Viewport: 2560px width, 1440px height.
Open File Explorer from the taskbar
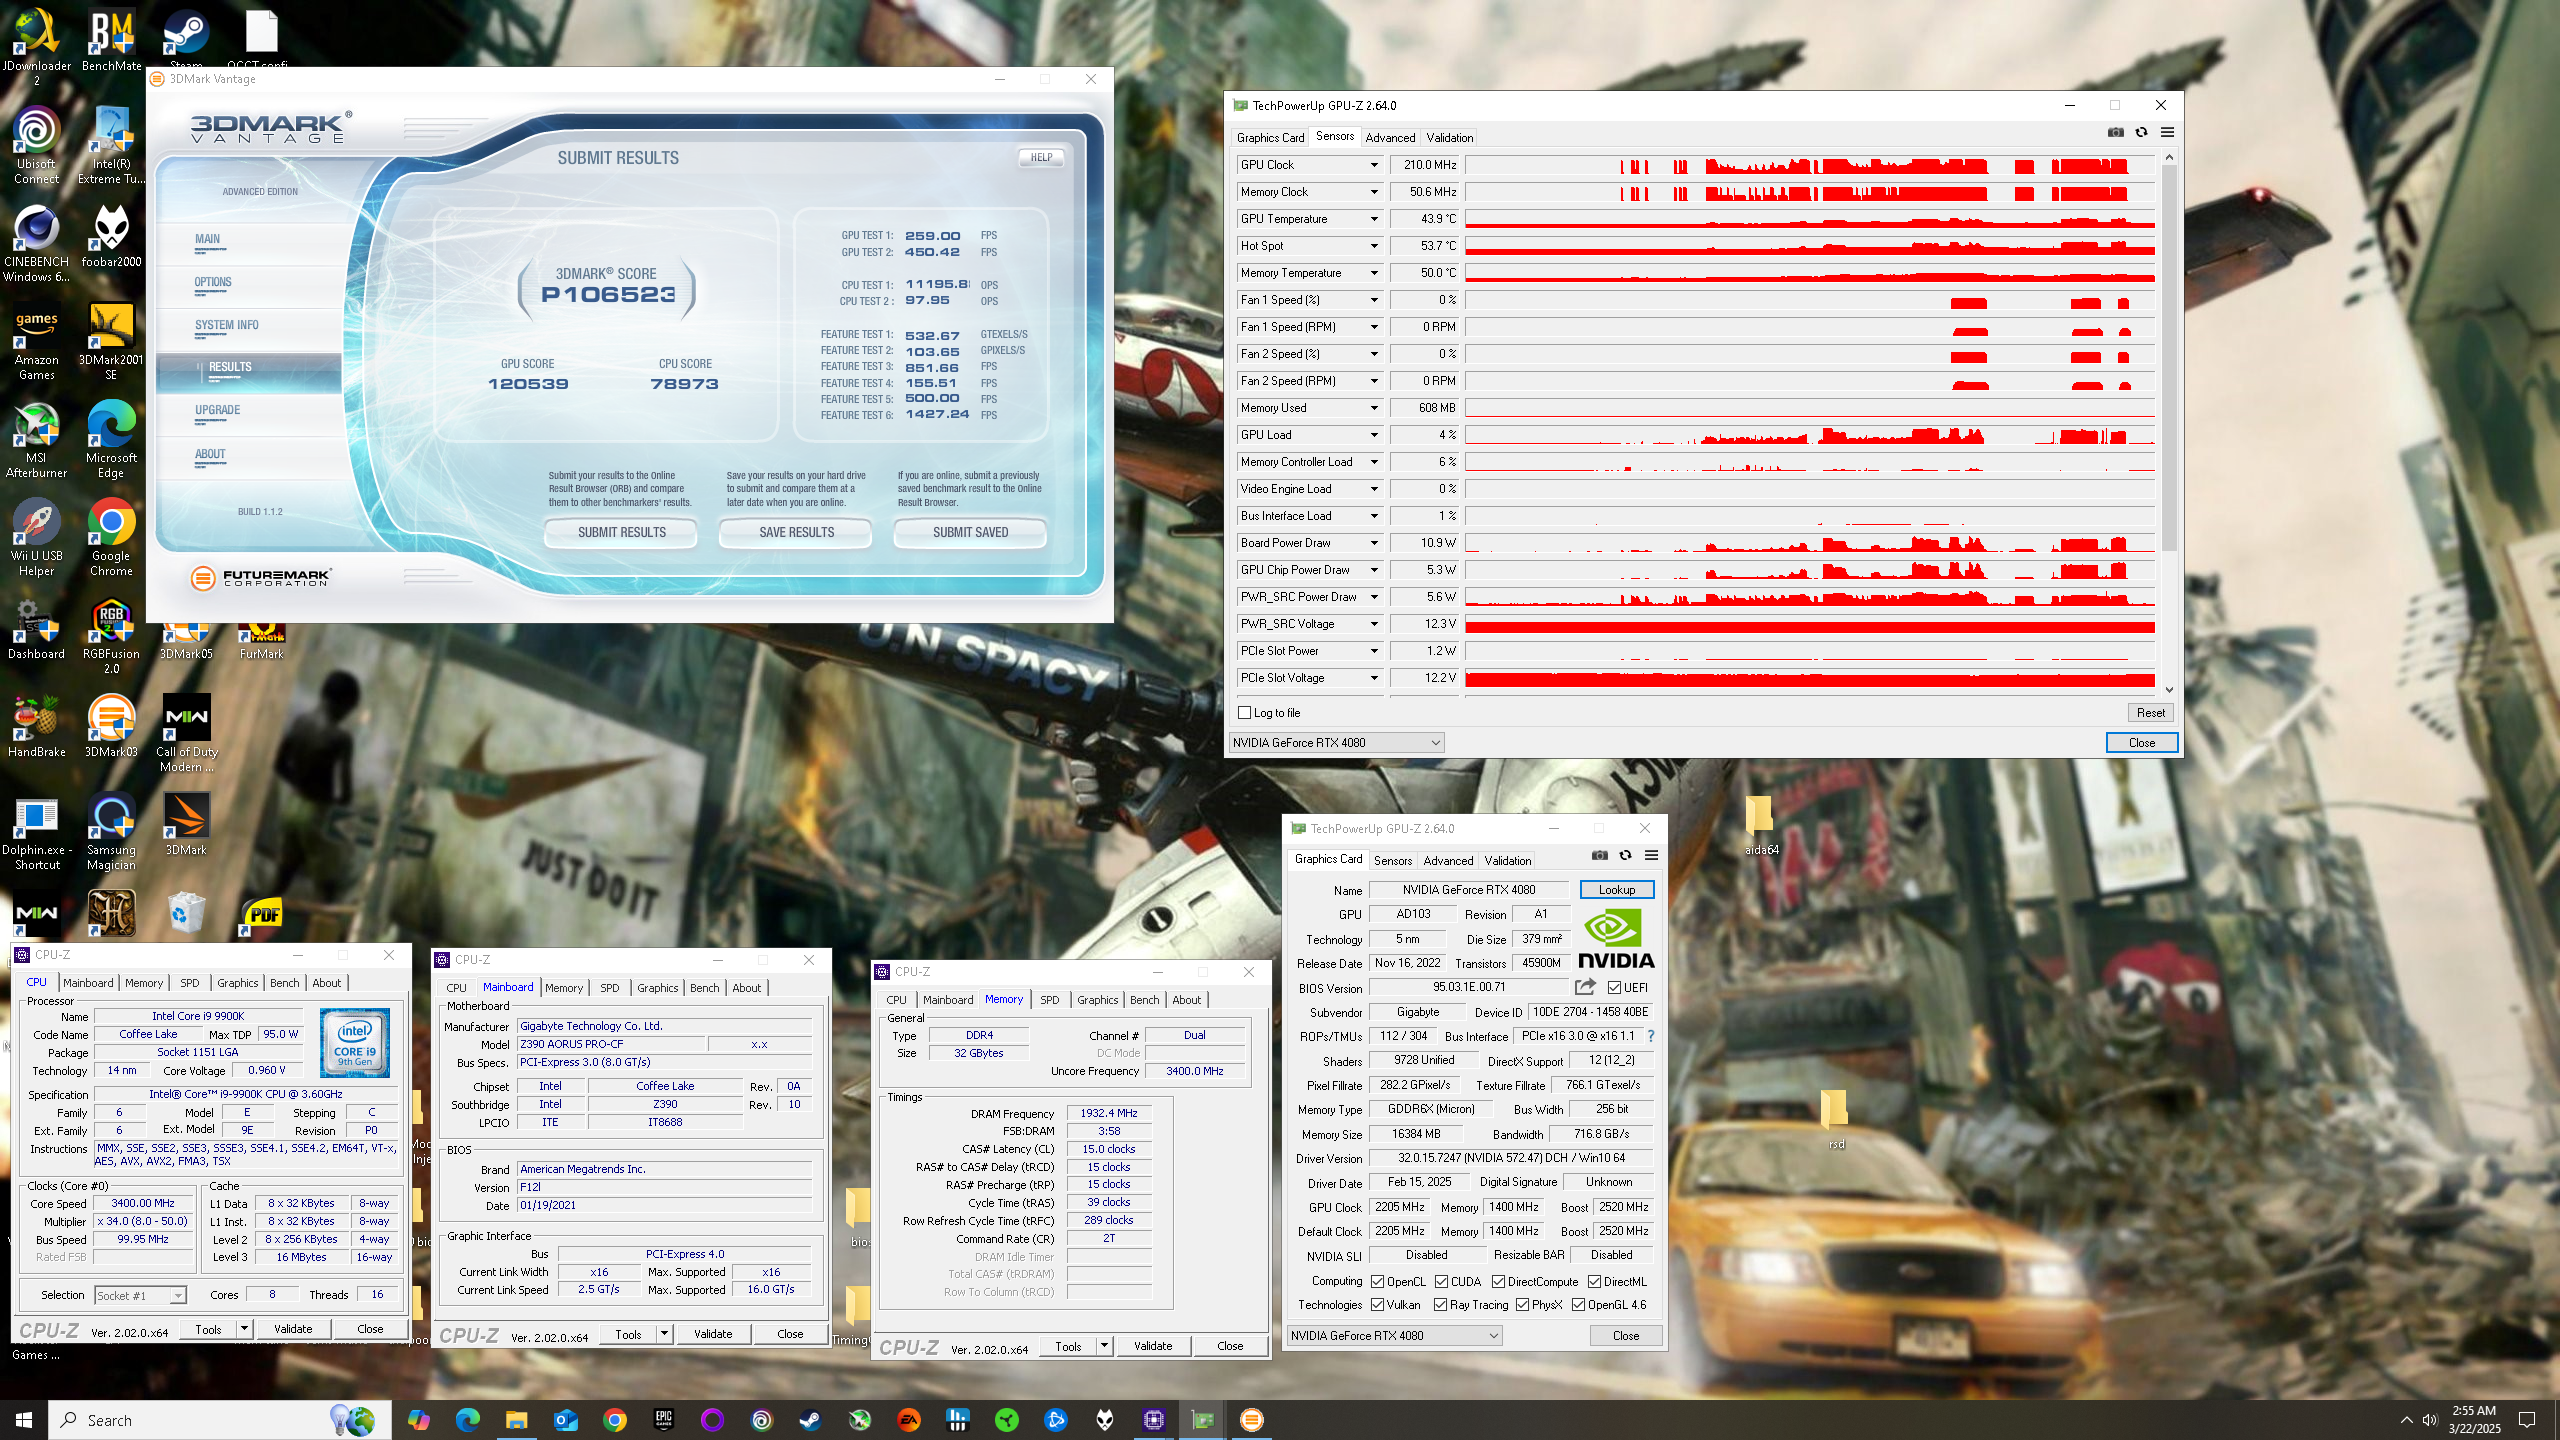(x=516, y=1419)
